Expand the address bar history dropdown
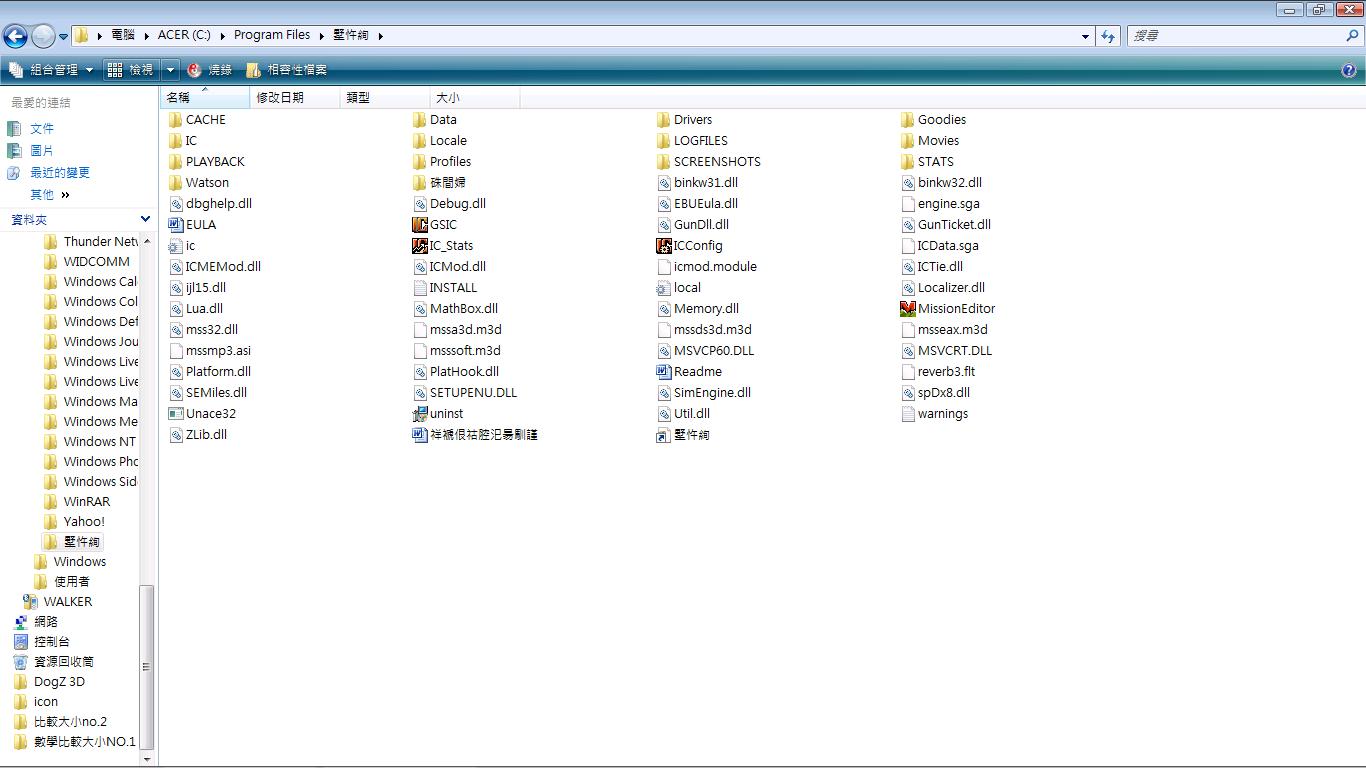The image size is (1366, 768). point(1085,36)
